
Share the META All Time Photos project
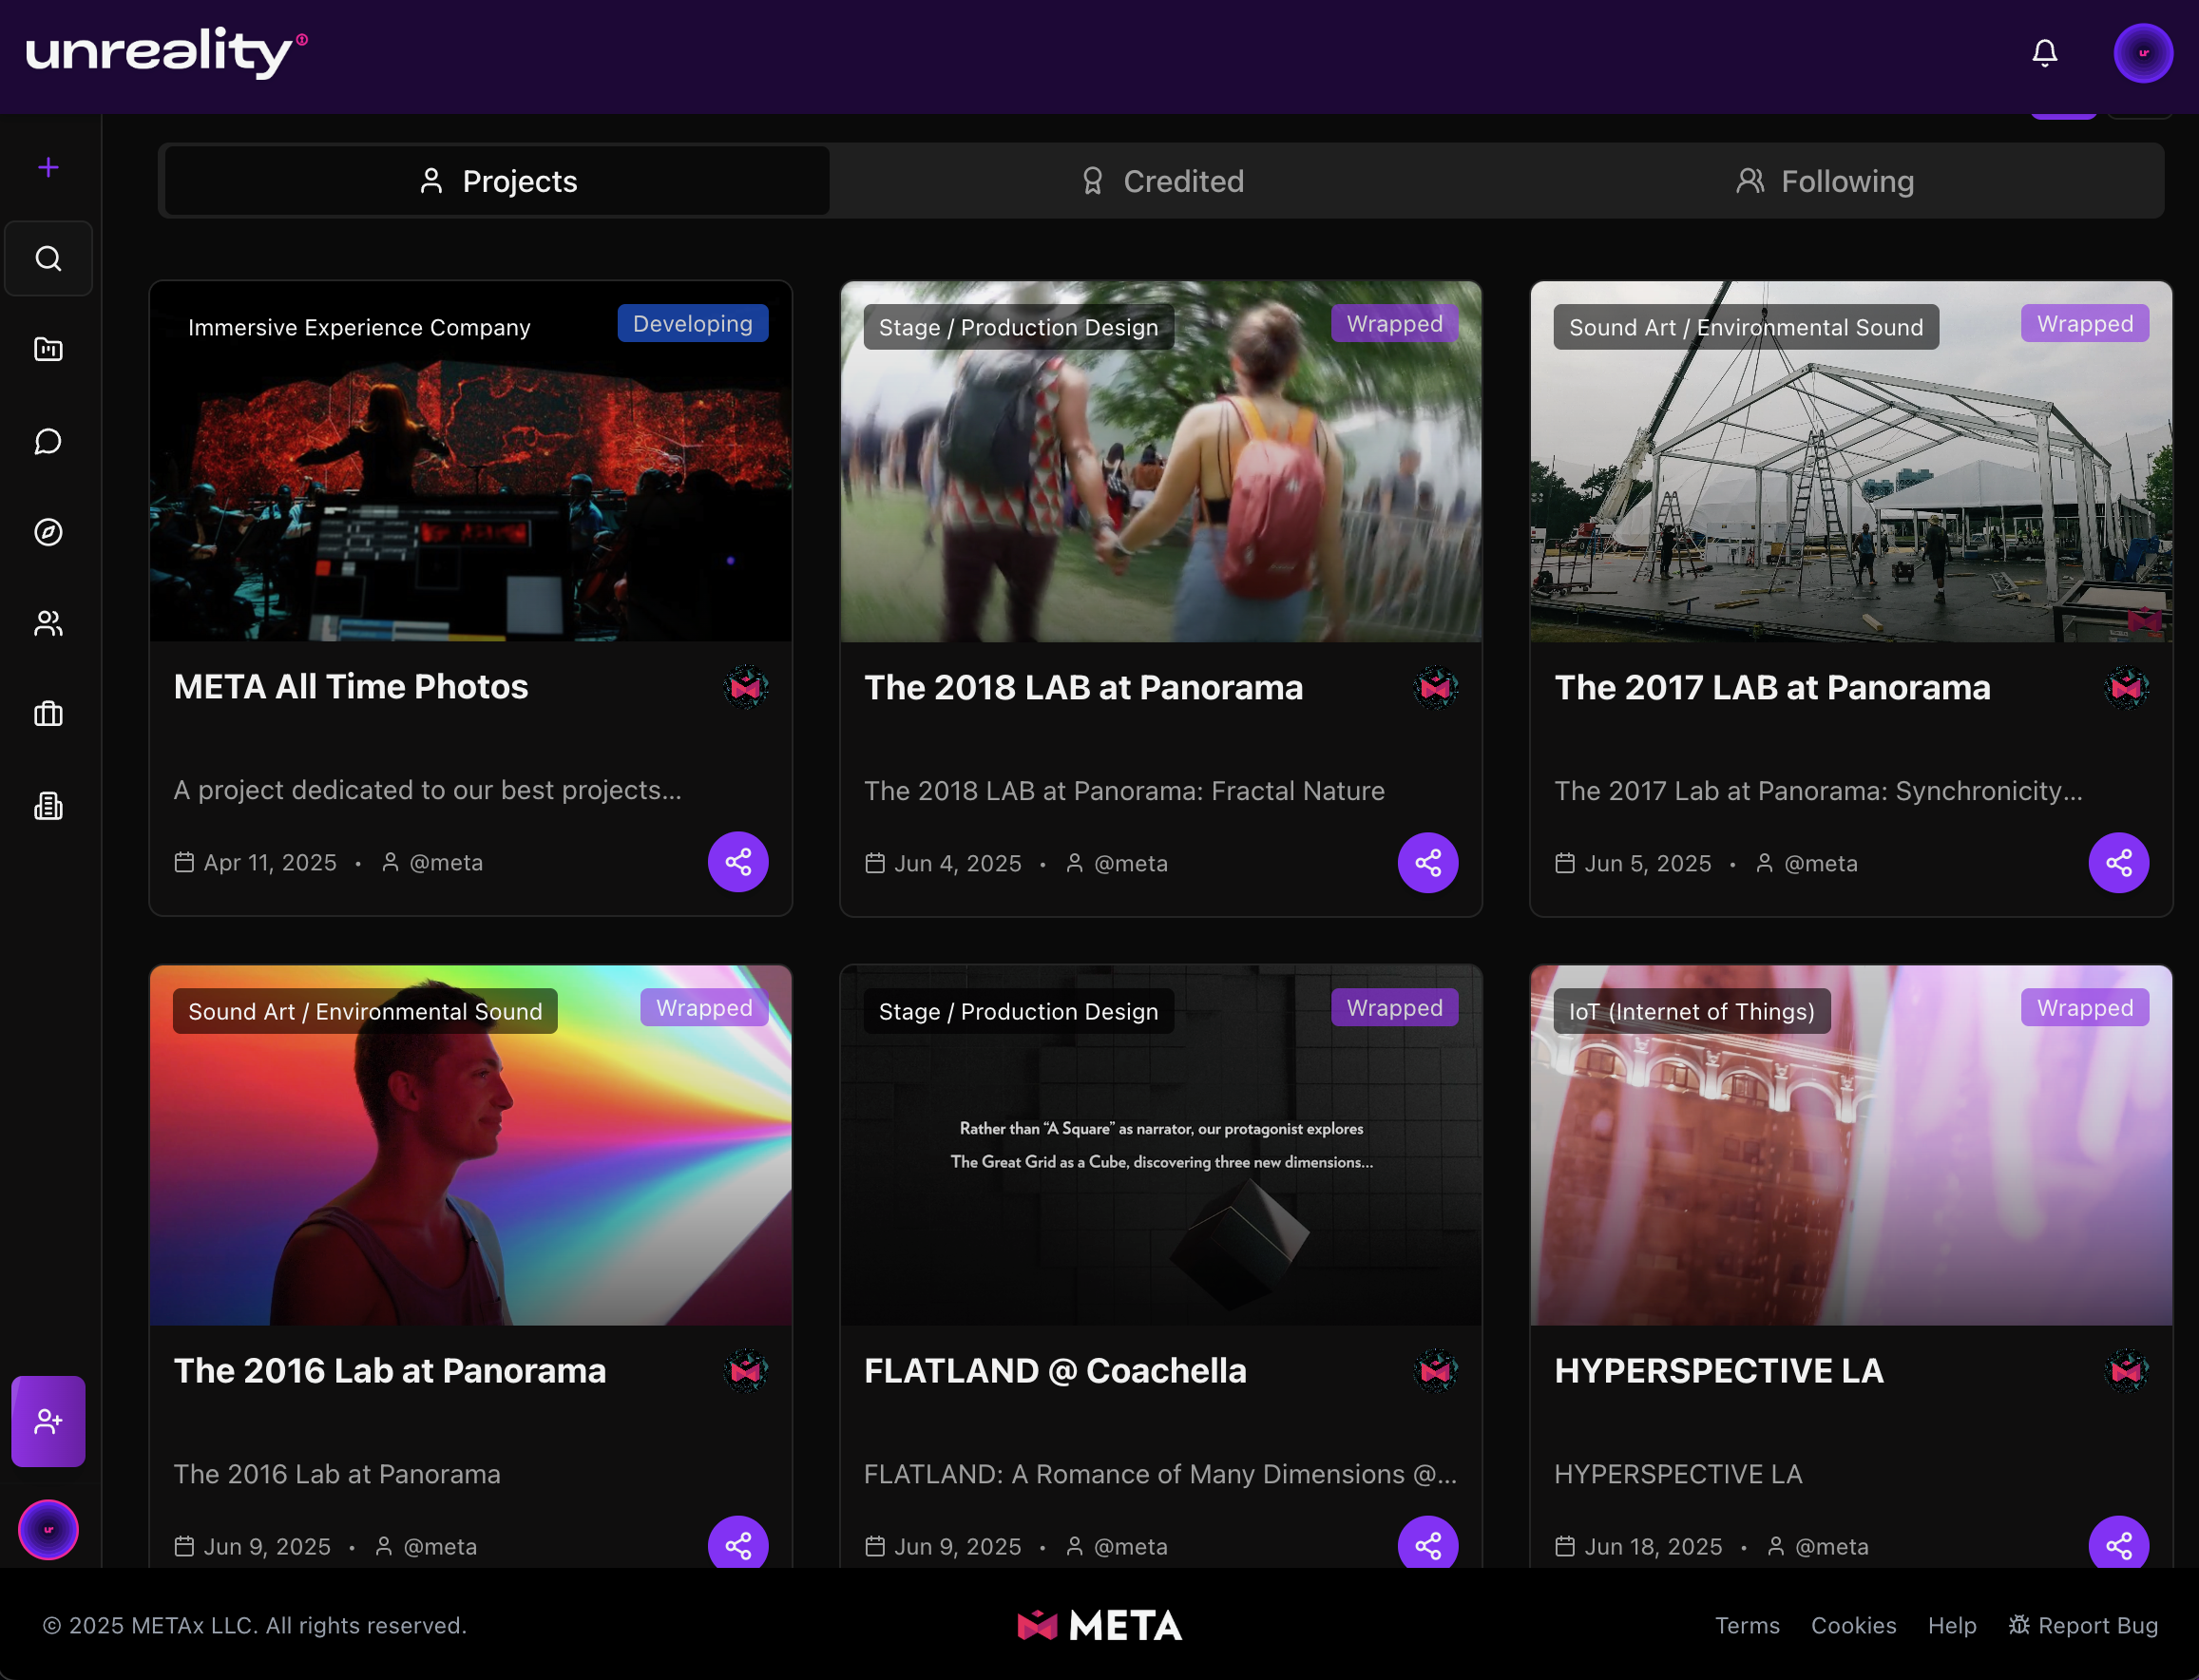click(738, 862)
